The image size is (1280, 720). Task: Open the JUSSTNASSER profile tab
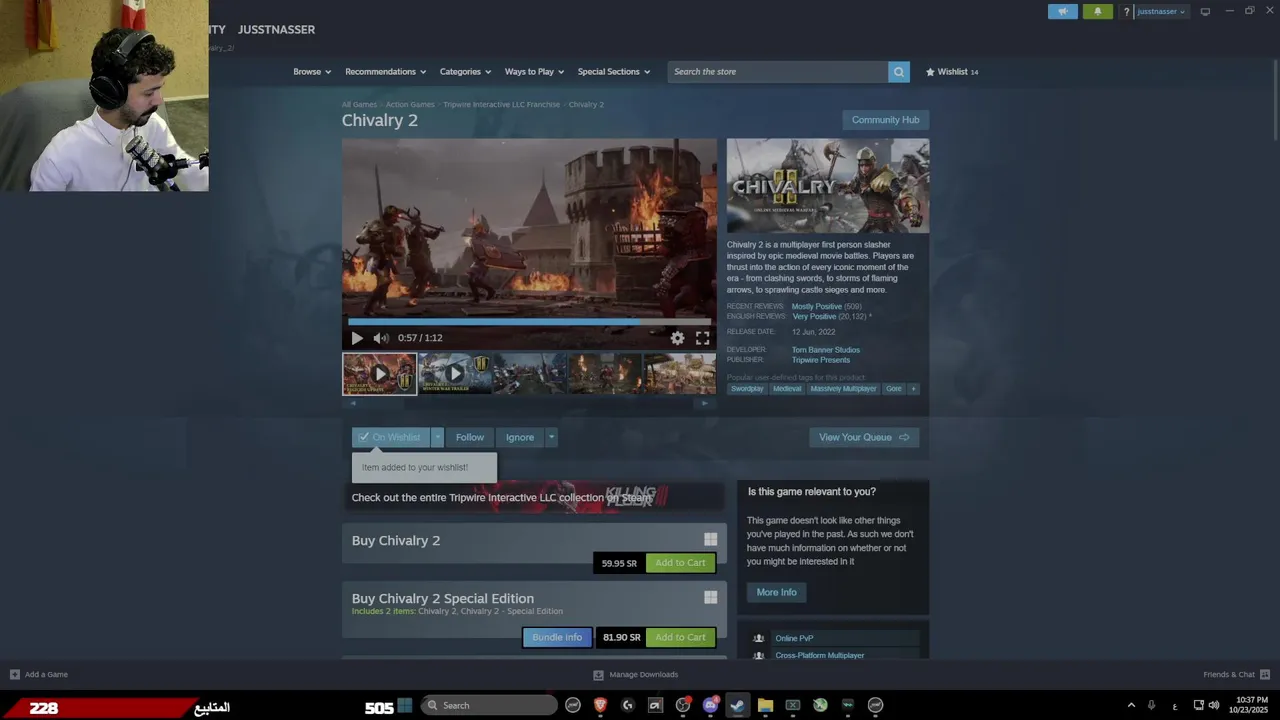(276, 30)
